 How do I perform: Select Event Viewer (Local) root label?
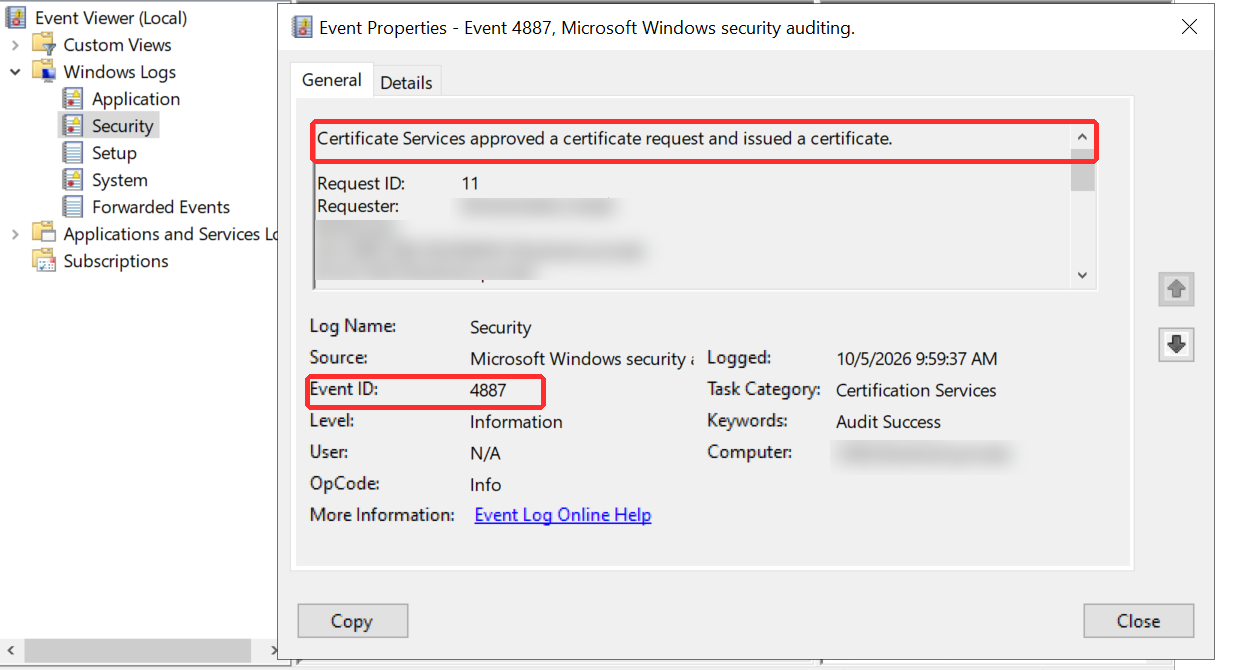coord(111,18)
